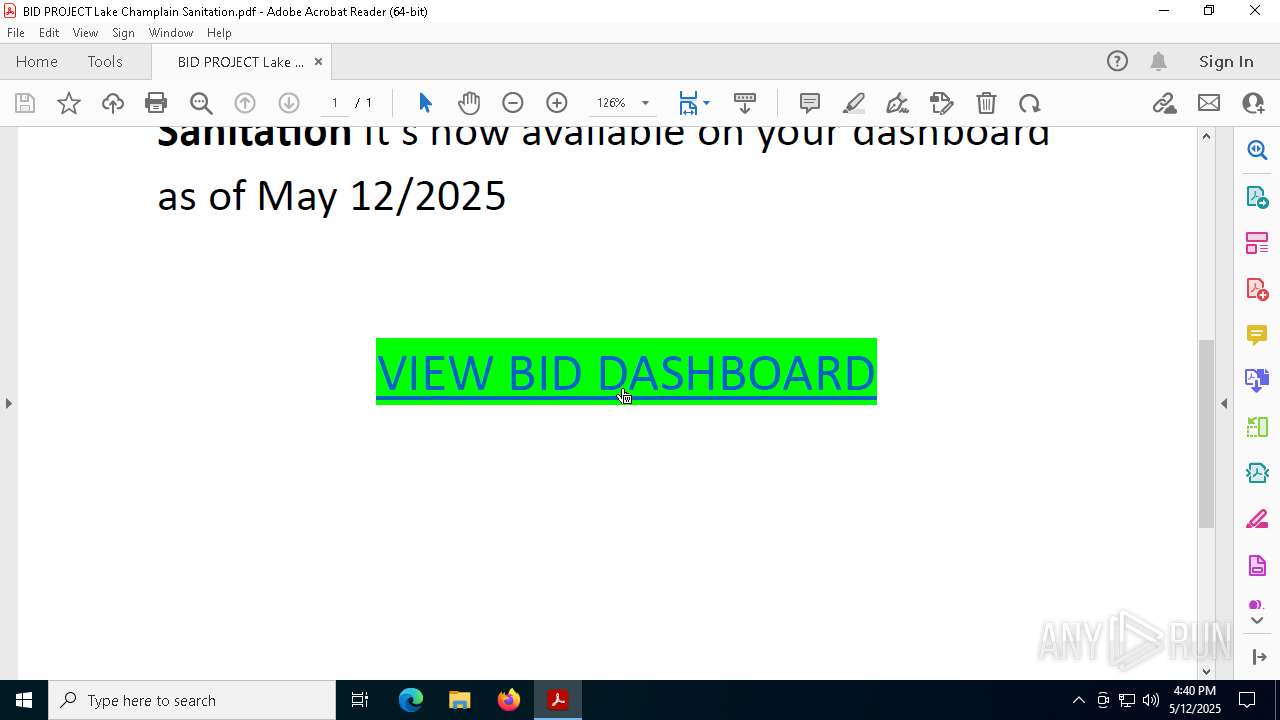Show more tools chevron in right pane
This screenshot has height=720, width=1280.
click(x=1257, y=621)
